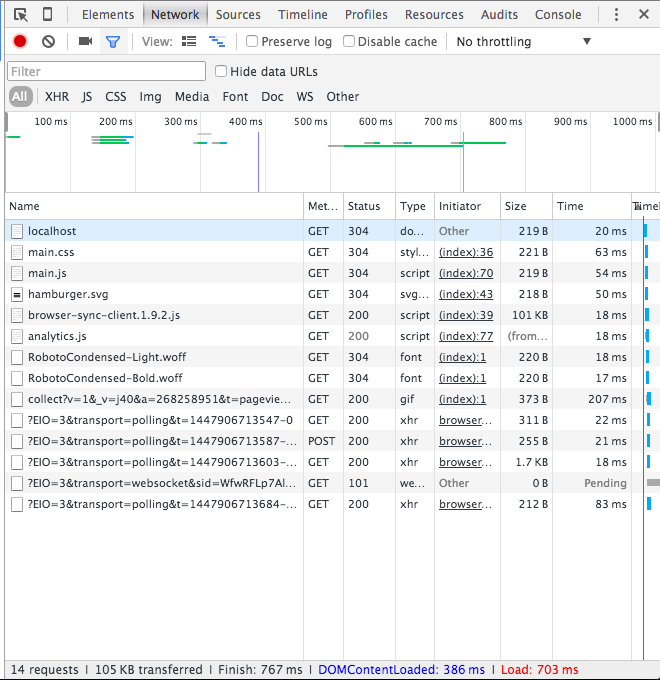Toggle the device mode phone icon

pyautogui.click(x=47, y=14)
